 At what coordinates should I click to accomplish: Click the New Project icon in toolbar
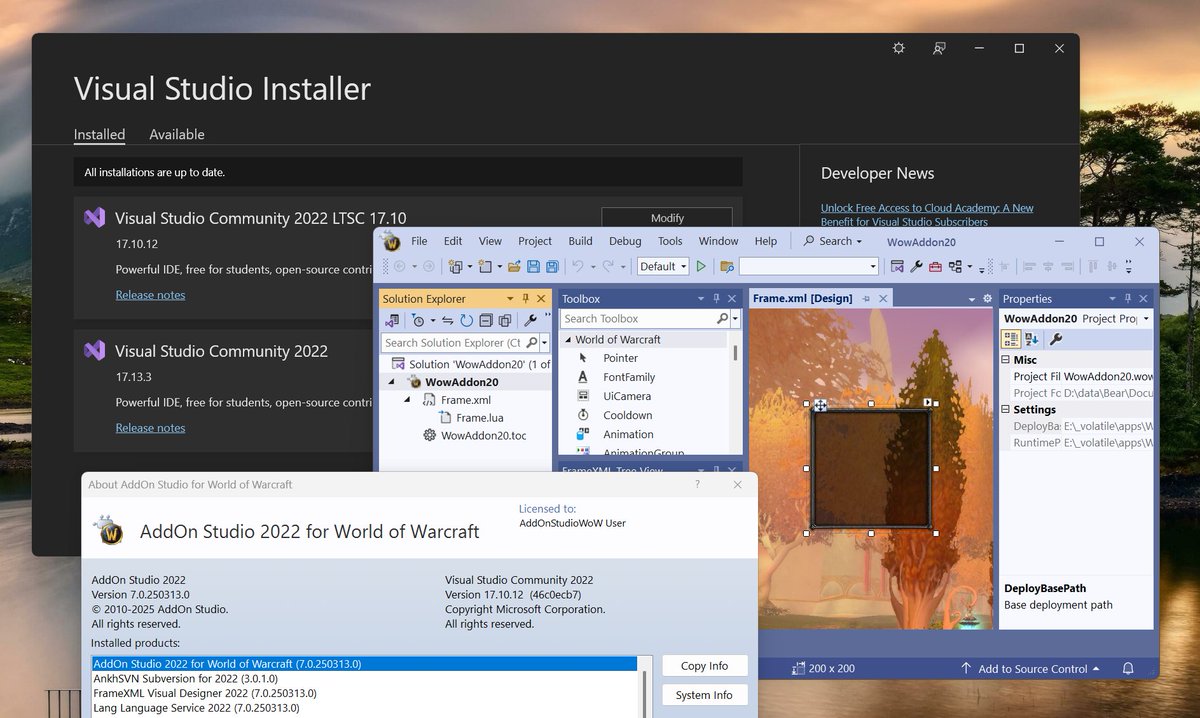(456, 266)
